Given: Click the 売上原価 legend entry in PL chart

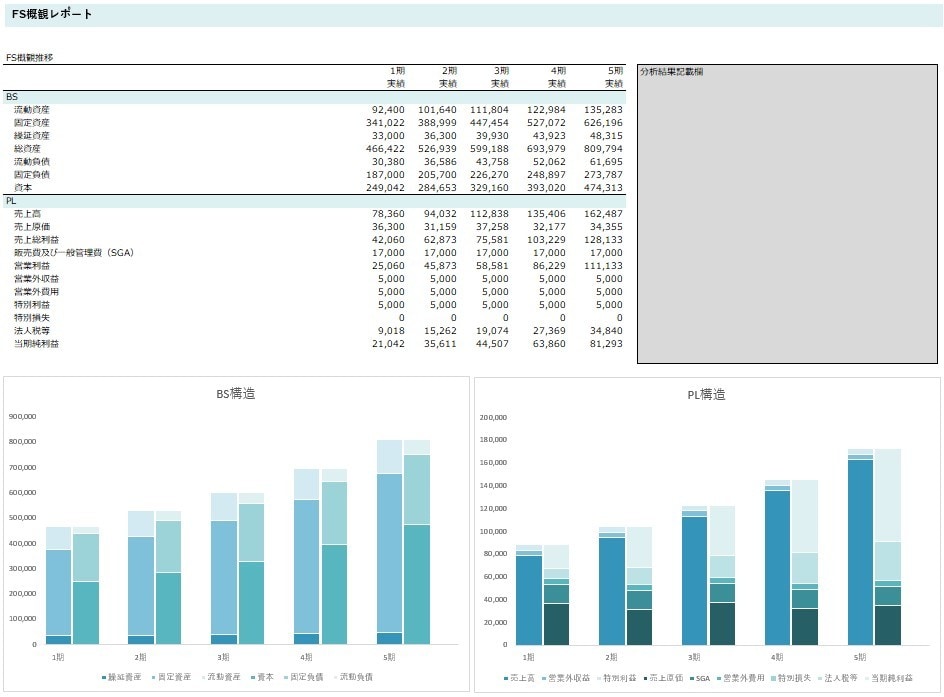Looking at the screenshot, I should 663,678.
